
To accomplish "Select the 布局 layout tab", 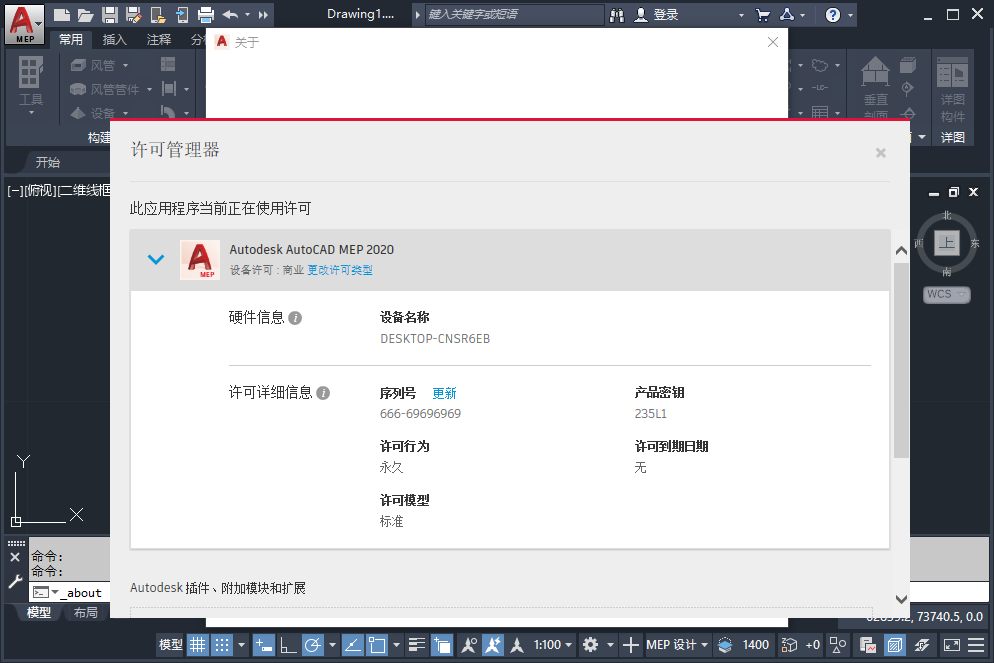I will (x=87, y=611).
